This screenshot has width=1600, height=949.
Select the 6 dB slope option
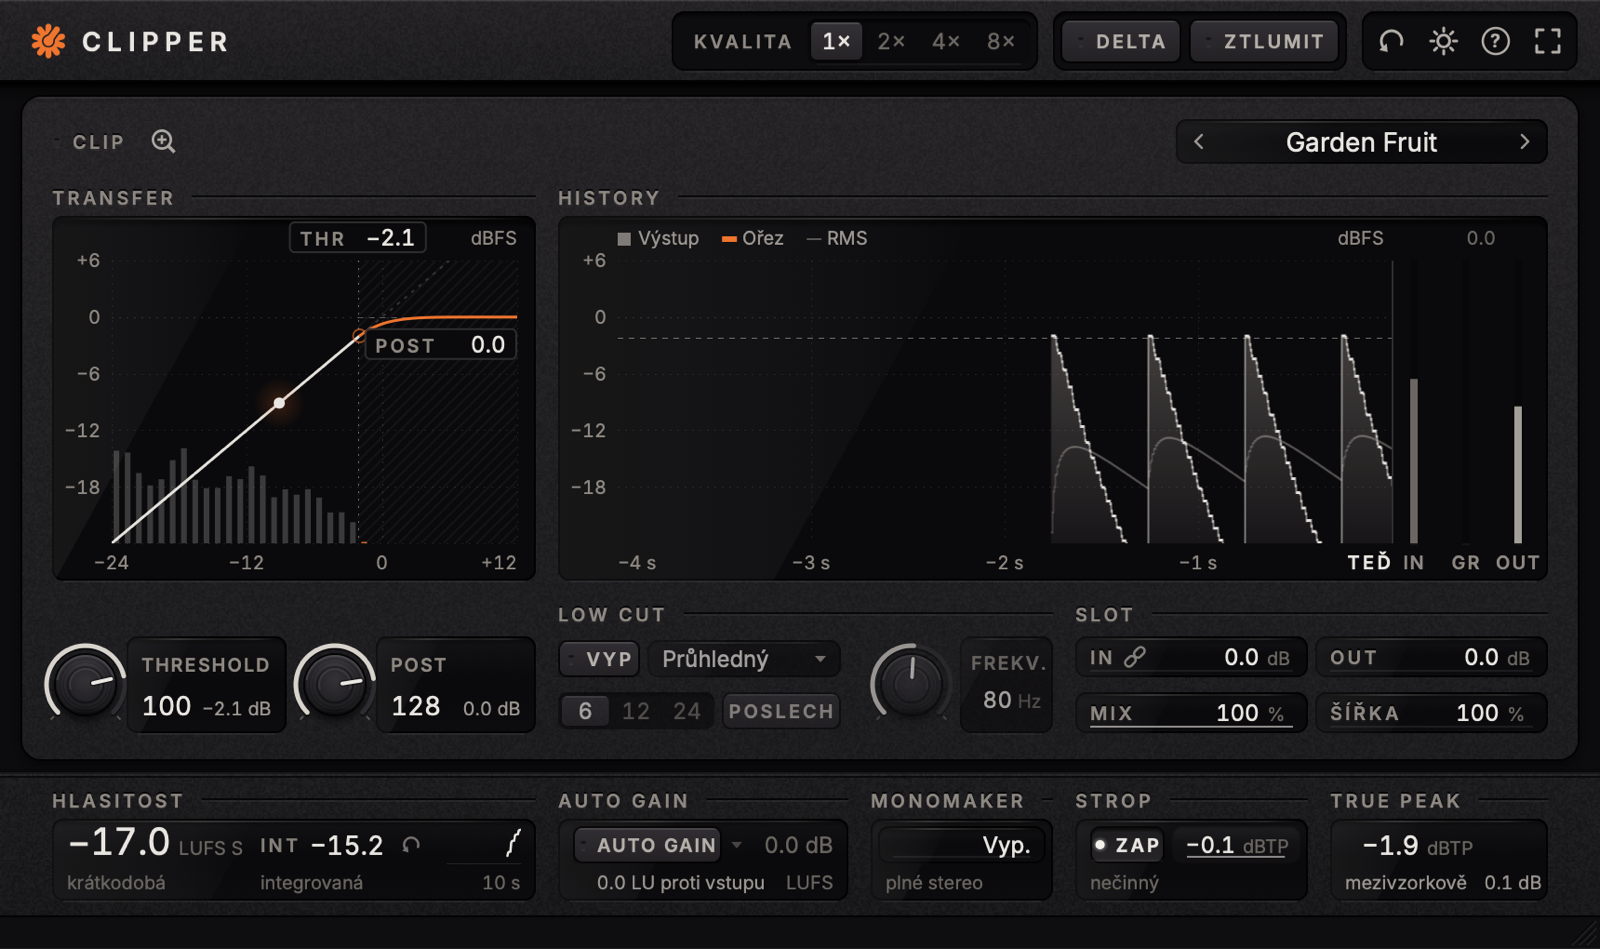pos(585,711)
